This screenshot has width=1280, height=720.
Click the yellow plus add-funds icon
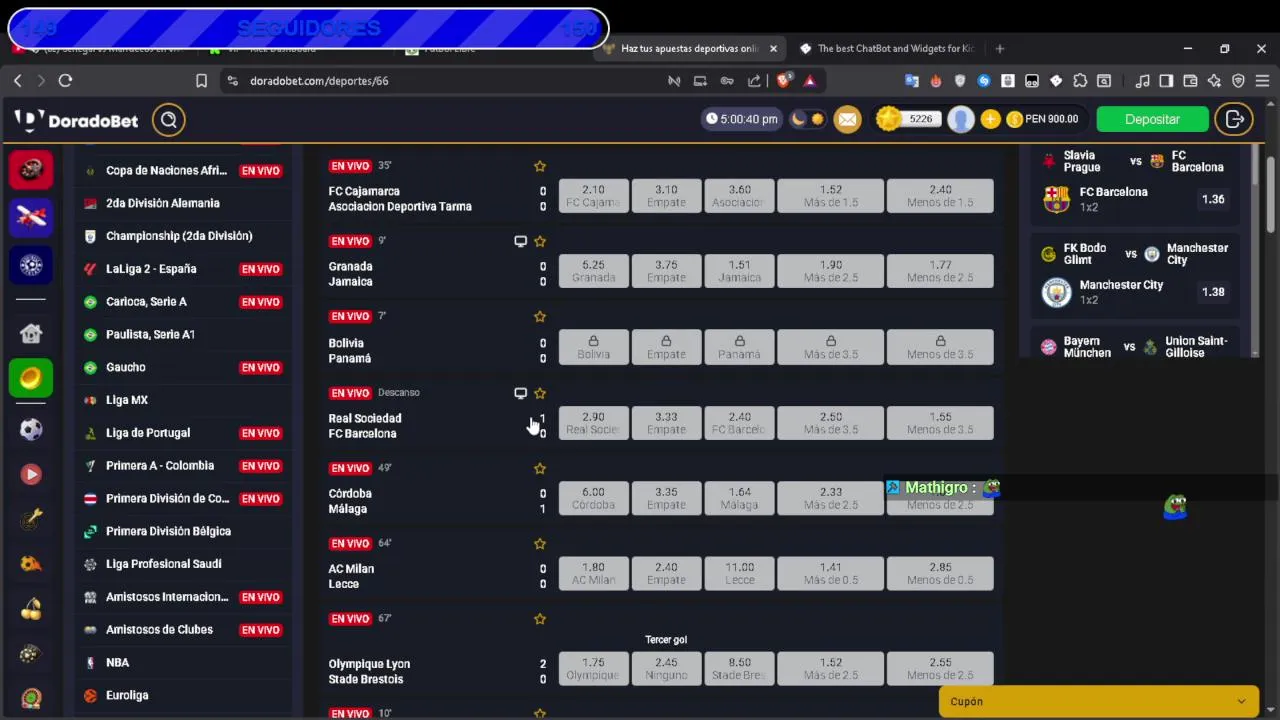990,119
